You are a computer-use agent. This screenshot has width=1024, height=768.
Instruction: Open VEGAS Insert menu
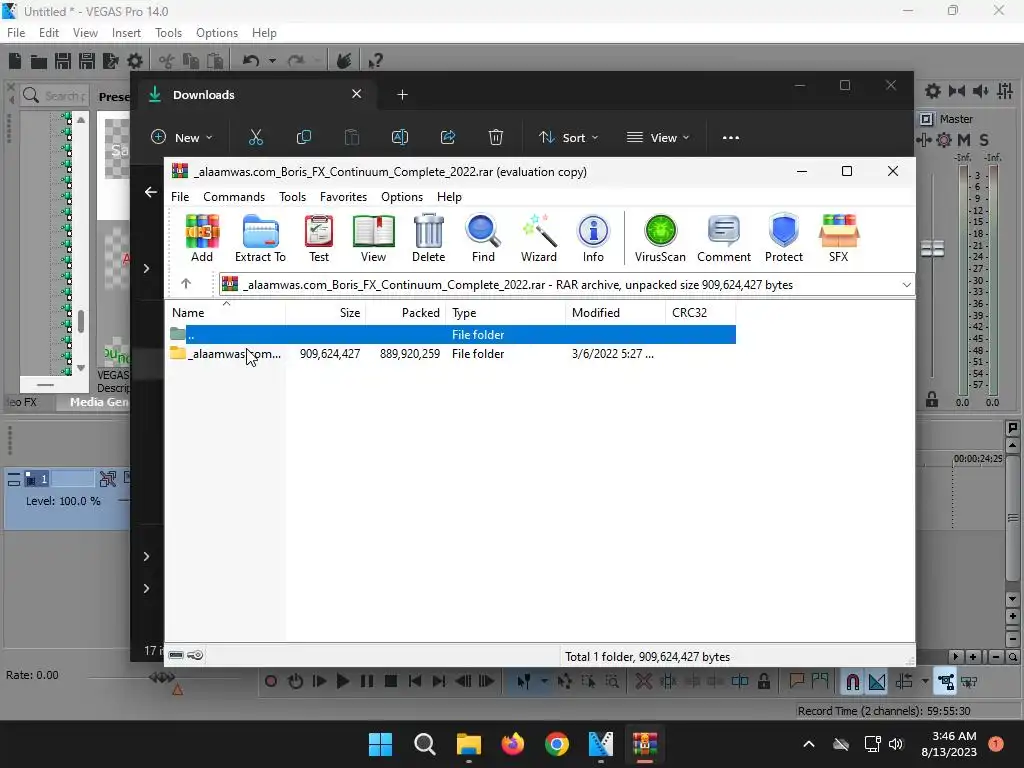pyautogui.click(x=126, y=33)
